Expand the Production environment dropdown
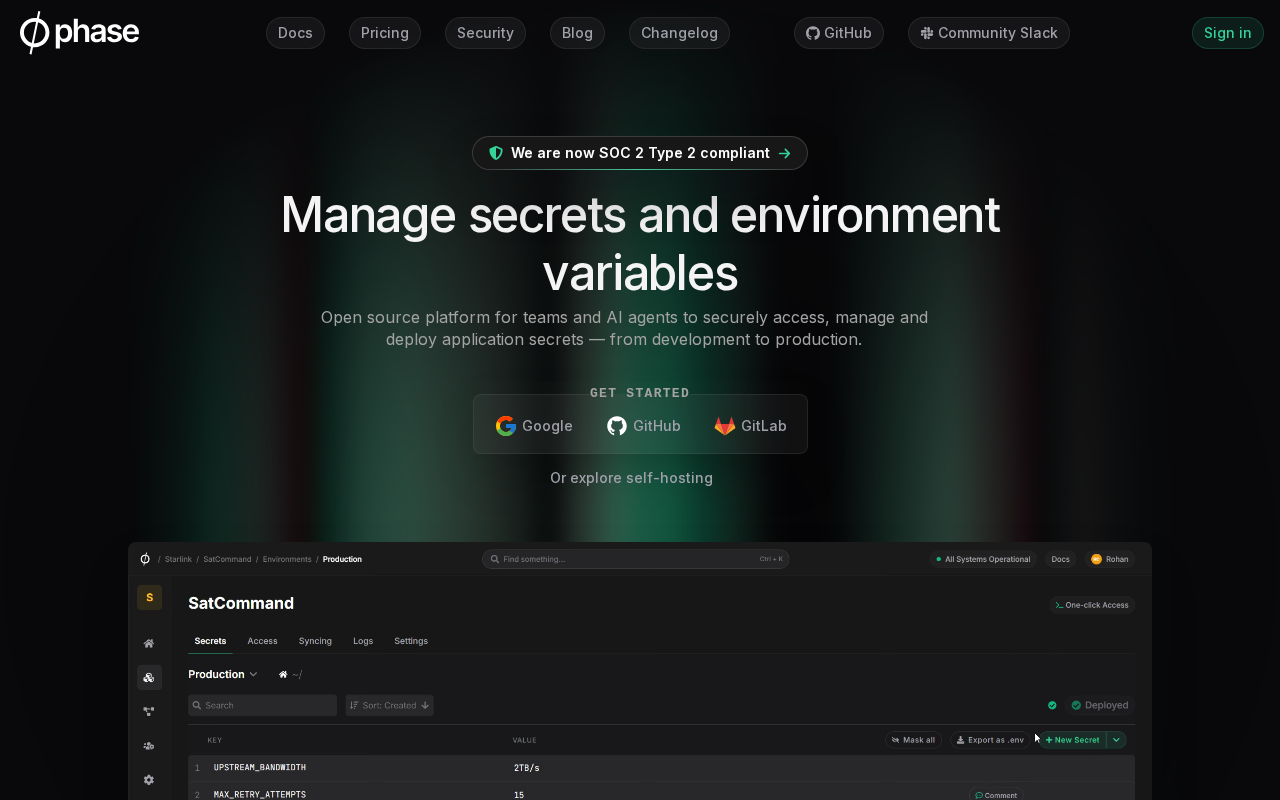The height and width of the screenshot is (800, 1280). [223, 675]
